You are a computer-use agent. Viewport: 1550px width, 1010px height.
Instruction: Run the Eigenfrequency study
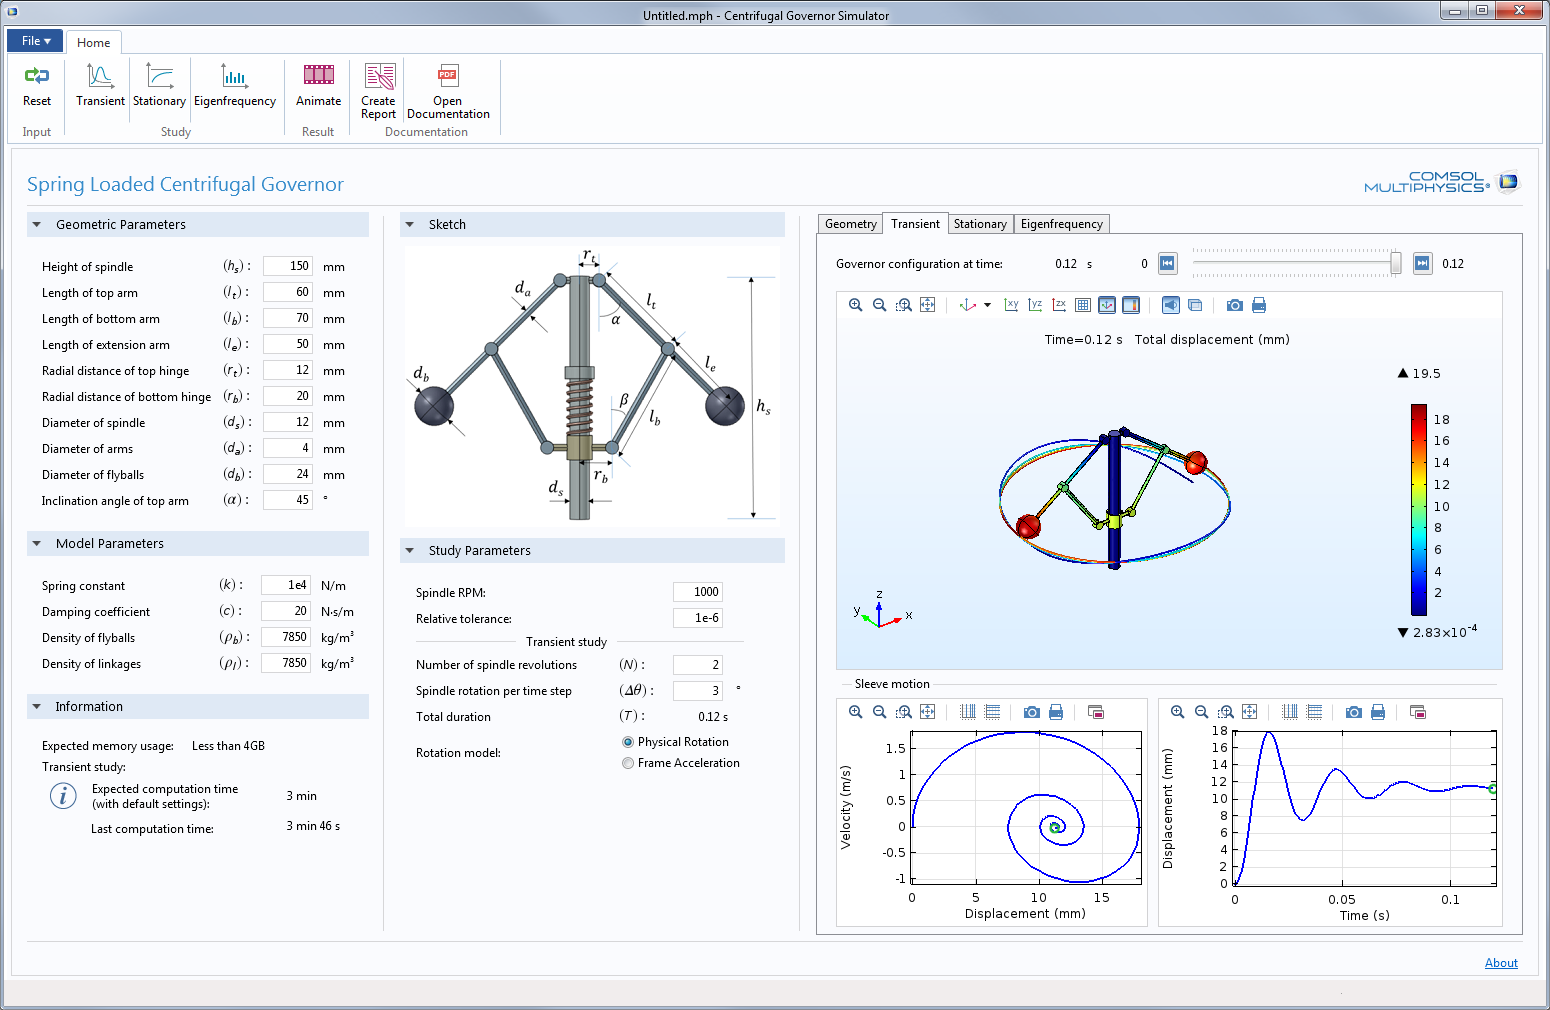point(234,77)
